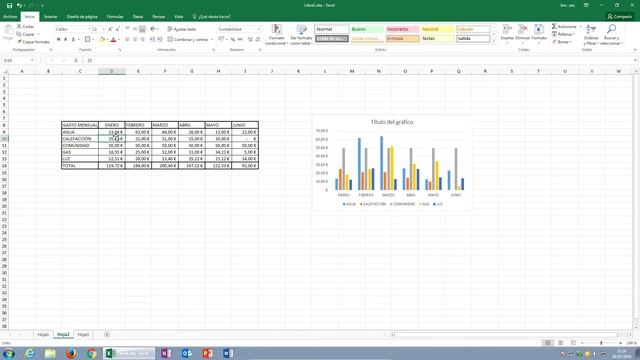Open Formato condicional menu
Viewport: 640px width, 360px height.
[x=276, y=35]
